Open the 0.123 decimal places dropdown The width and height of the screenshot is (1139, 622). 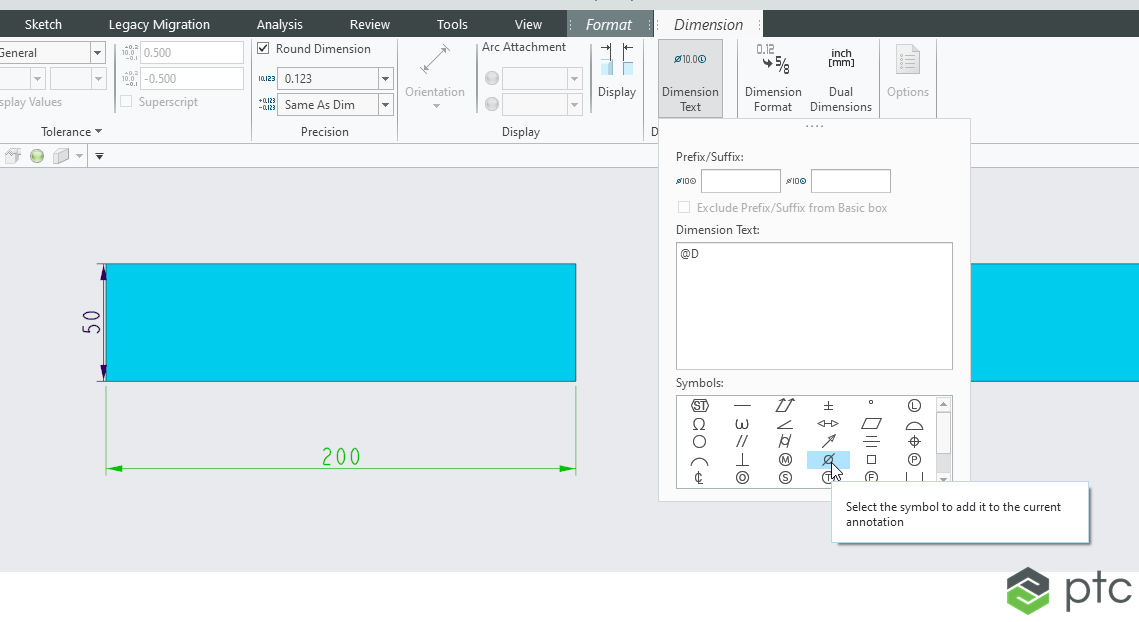click(x=385, y=79)
